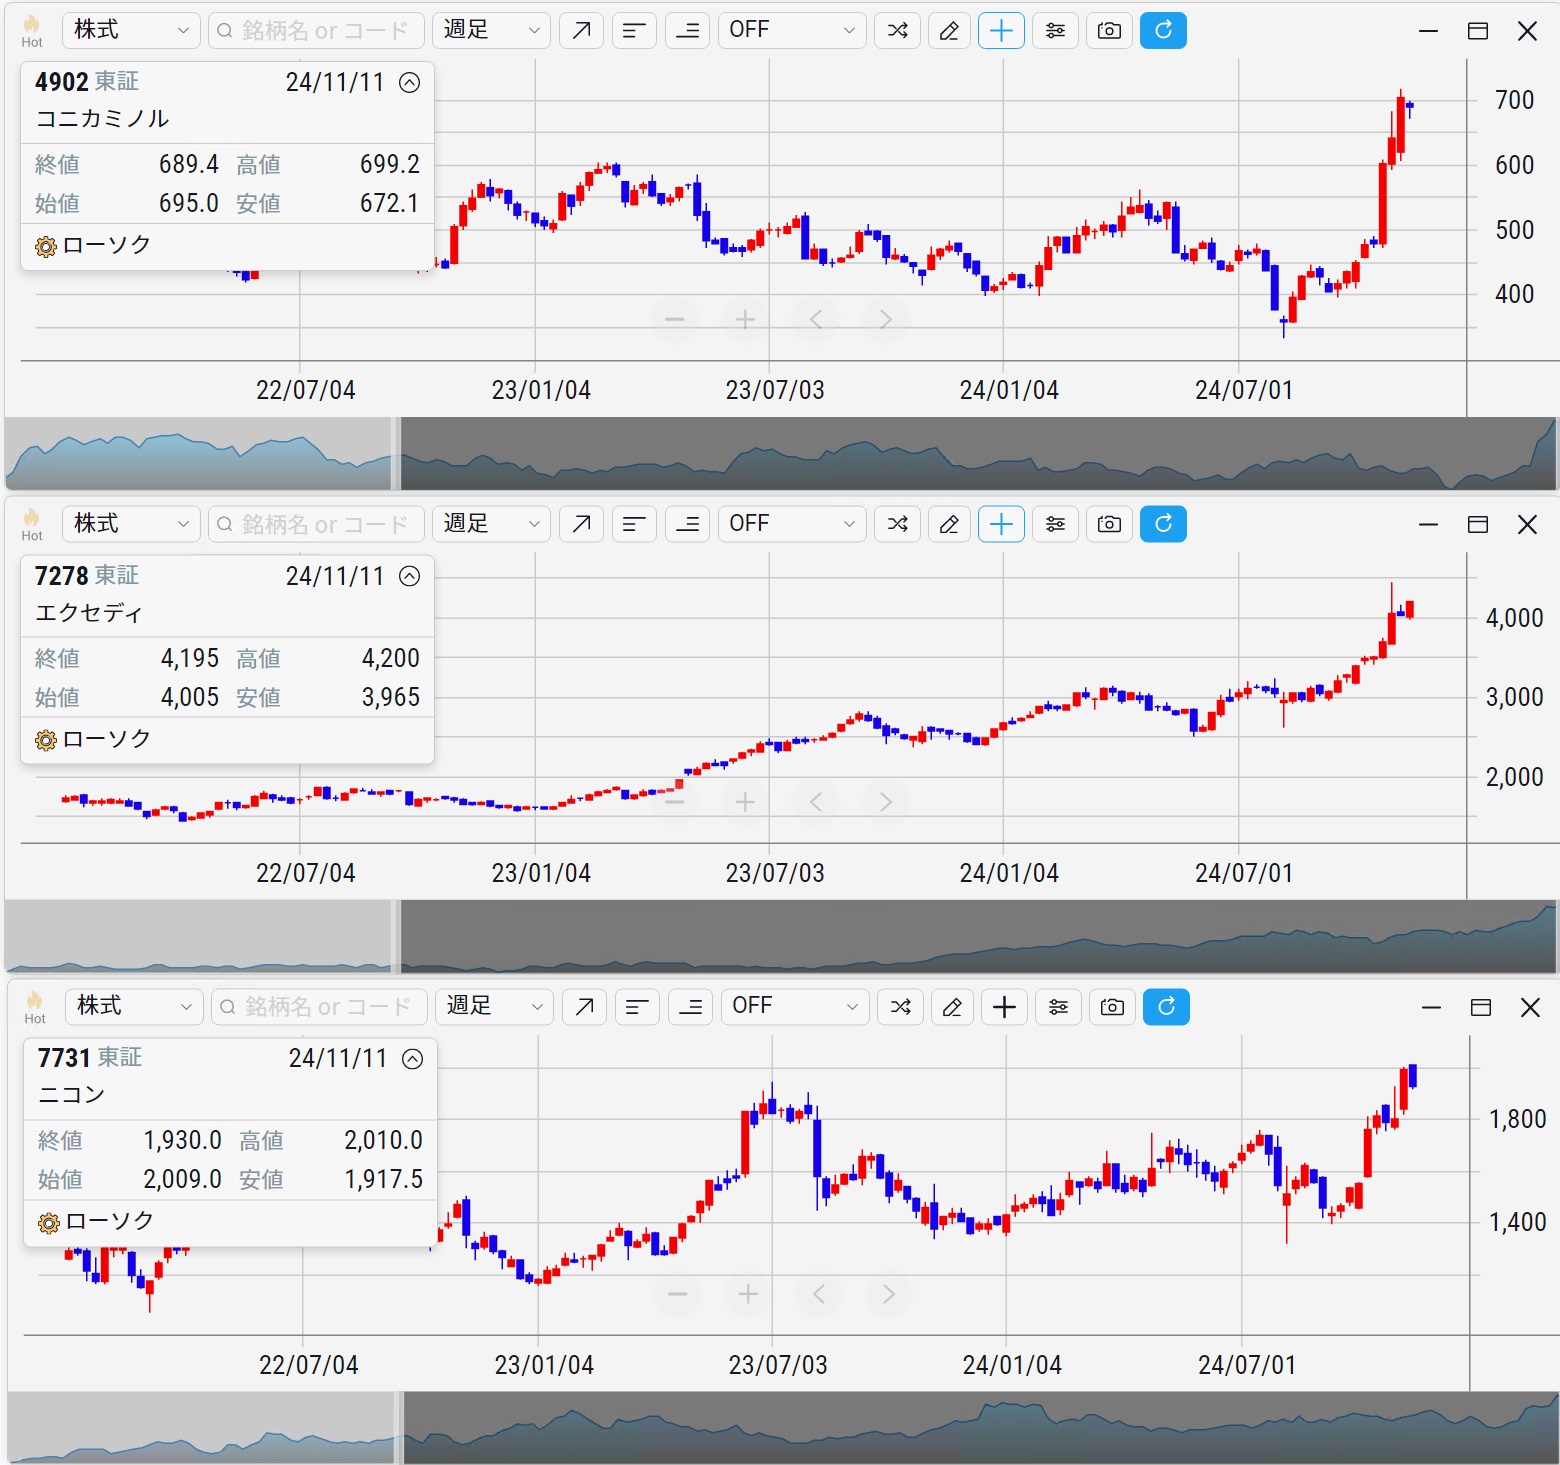Refresh the 7731 ニコン chart

click(x=1166, y=1006)
